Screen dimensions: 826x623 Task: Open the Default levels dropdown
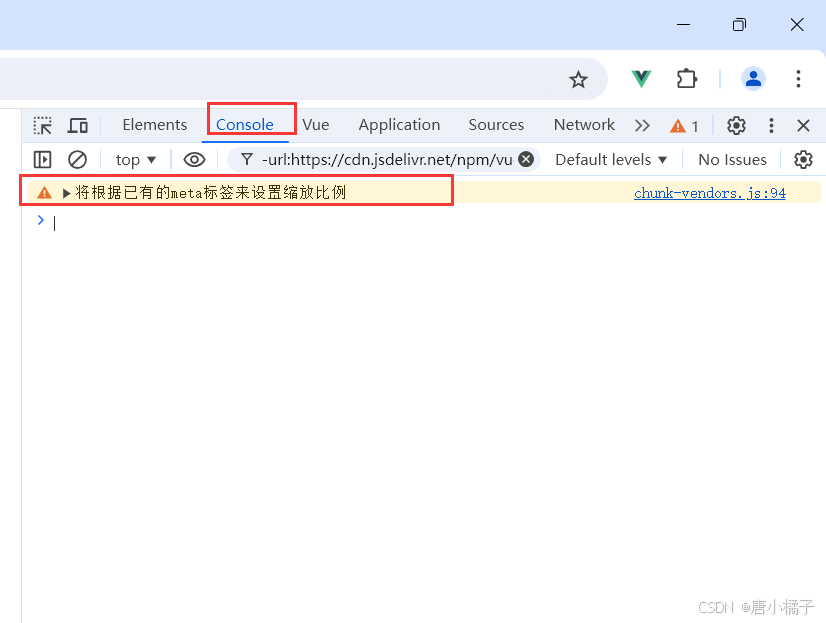click(611, 160)
